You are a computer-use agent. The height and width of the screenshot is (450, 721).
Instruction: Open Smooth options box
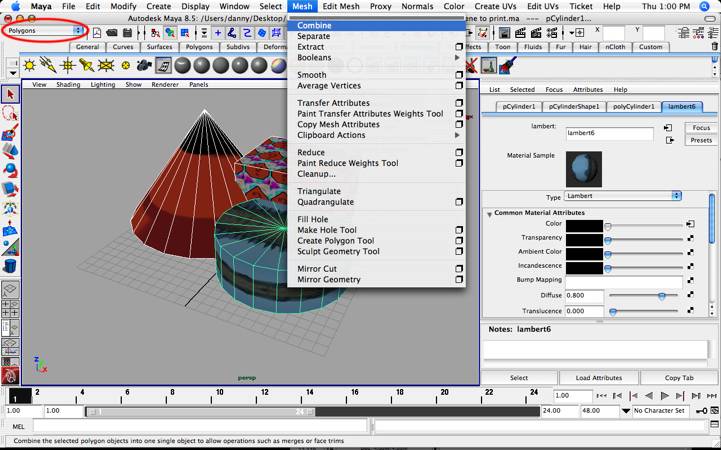pos(459,75)
